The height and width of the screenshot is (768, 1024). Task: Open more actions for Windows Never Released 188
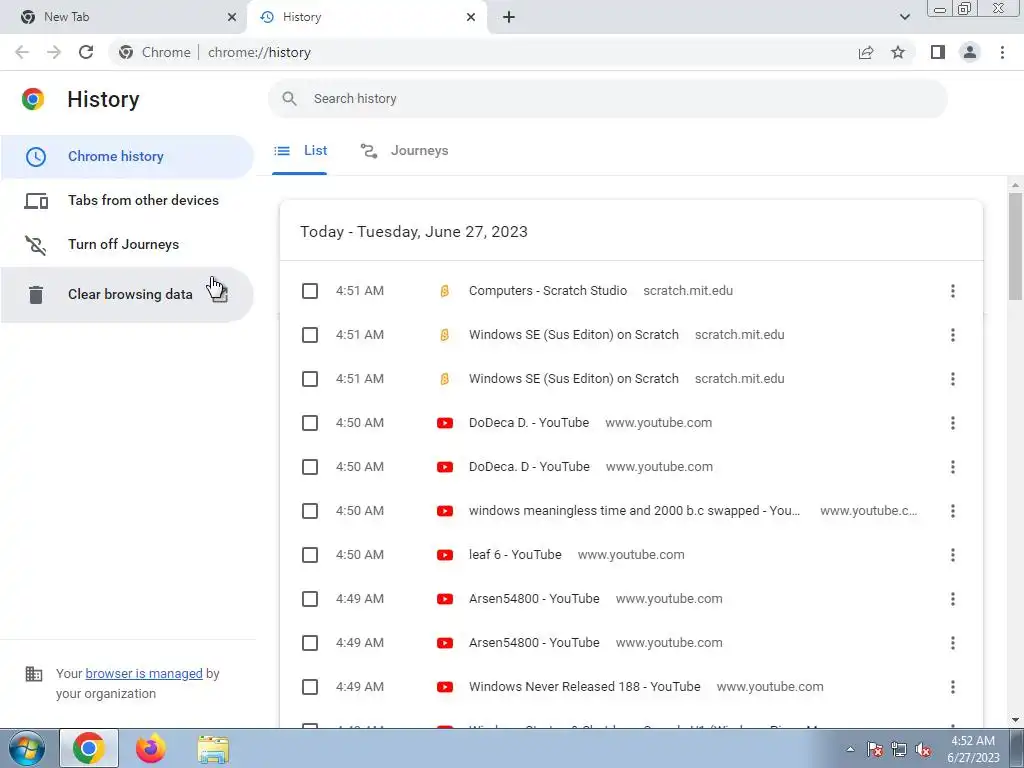coord(953,687)
